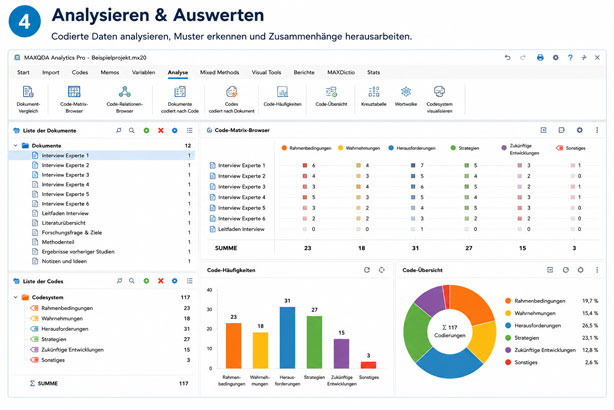
Task: Open the Code-Relationen-Browser tool
Action: (125, 99)
